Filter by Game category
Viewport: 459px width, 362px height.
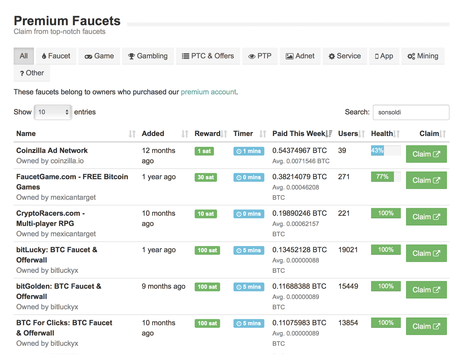(99, 56)
